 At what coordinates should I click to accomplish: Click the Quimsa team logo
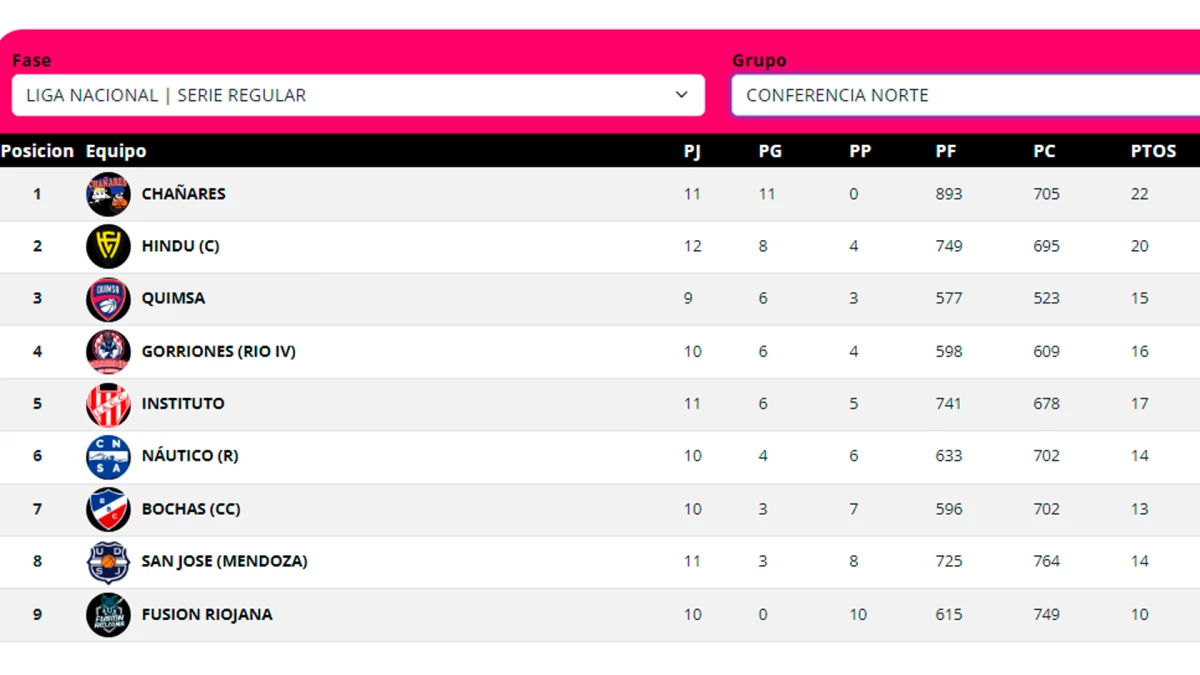[x=108, y=299]
